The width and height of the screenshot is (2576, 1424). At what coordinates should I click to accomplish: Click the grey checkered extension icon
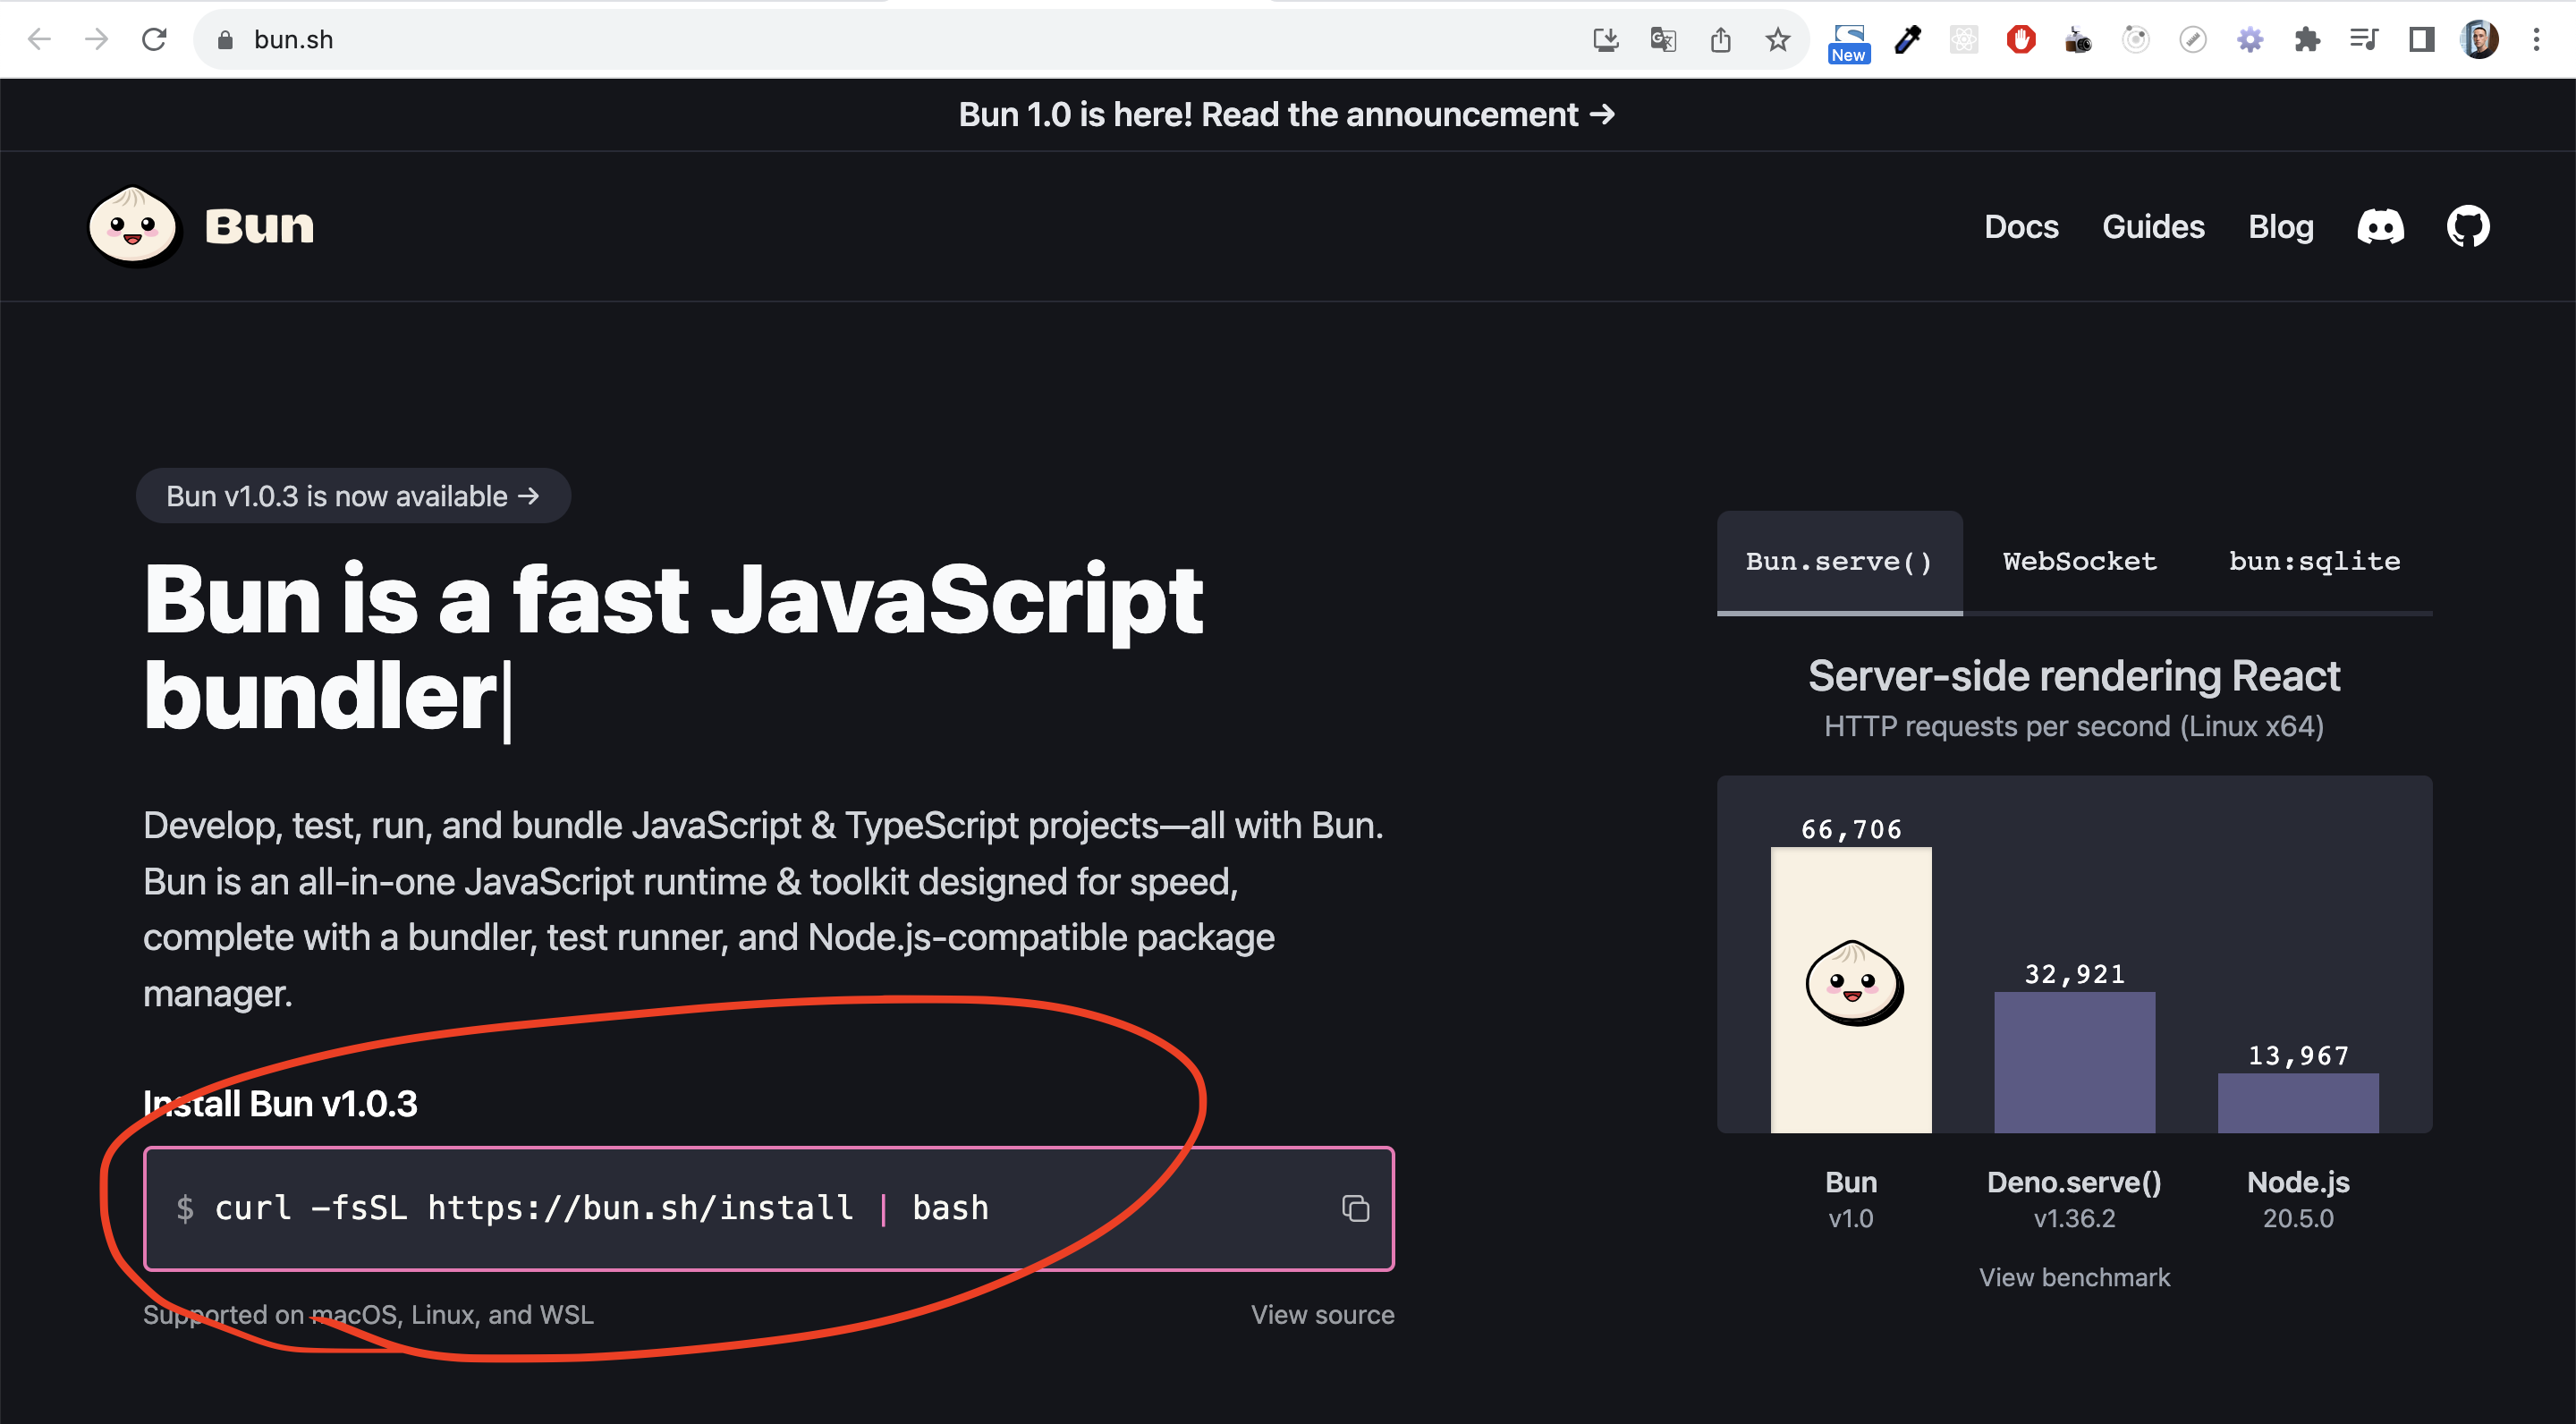click(1964, 40)
